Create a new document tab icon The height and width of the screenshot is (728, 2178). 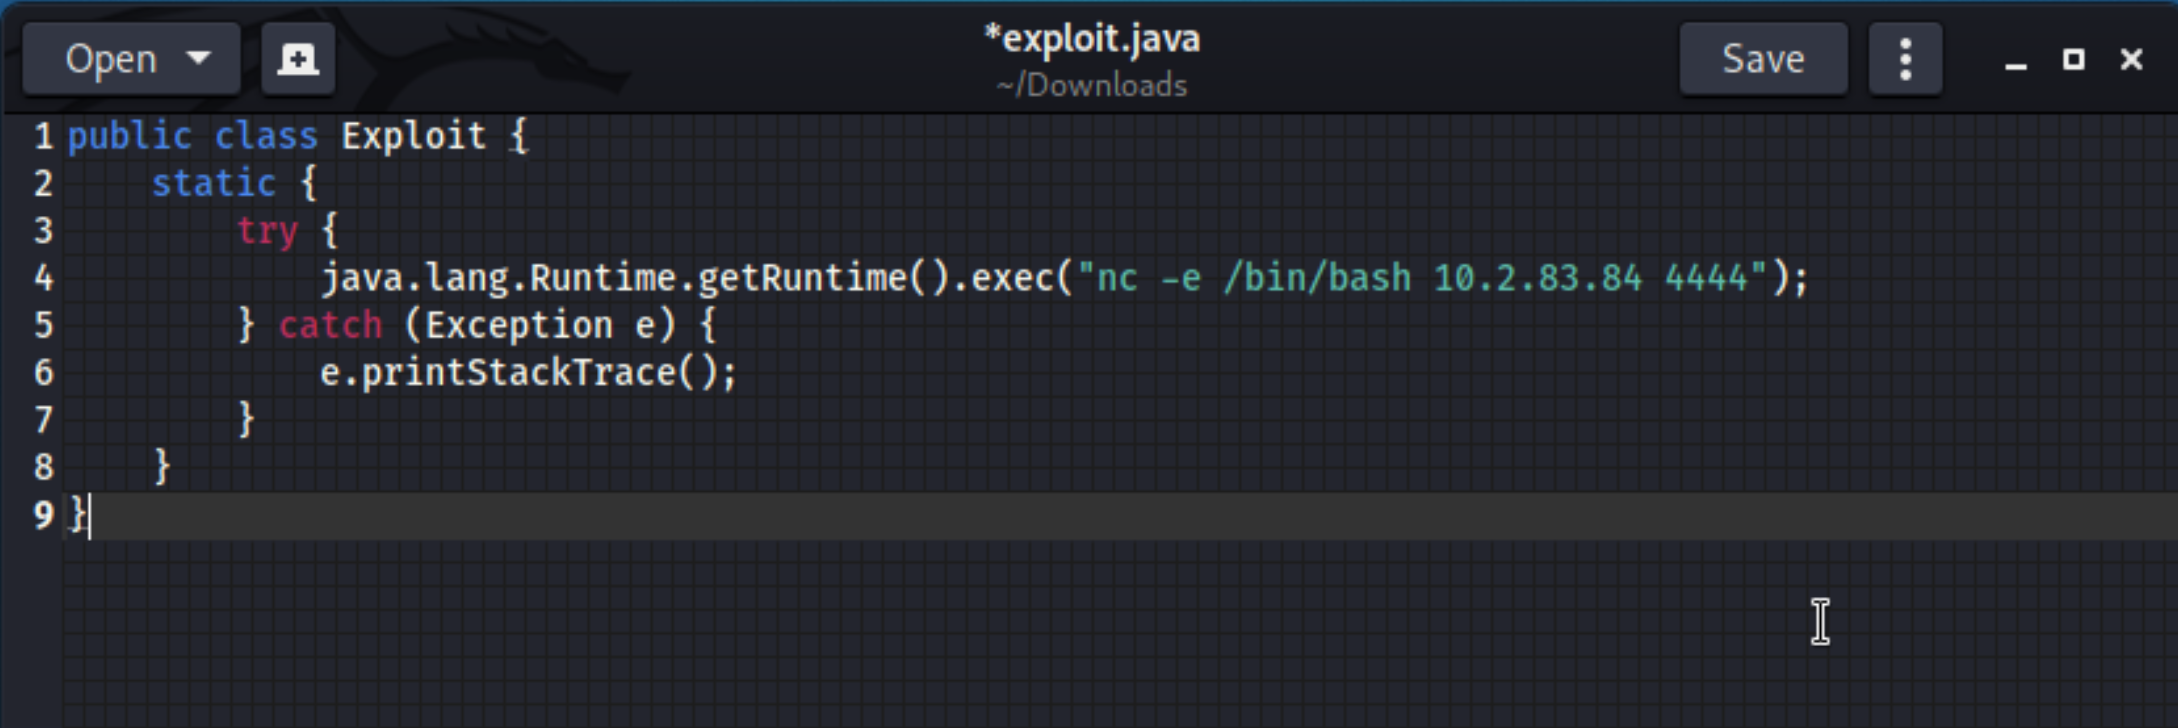[x=297, y=59]
